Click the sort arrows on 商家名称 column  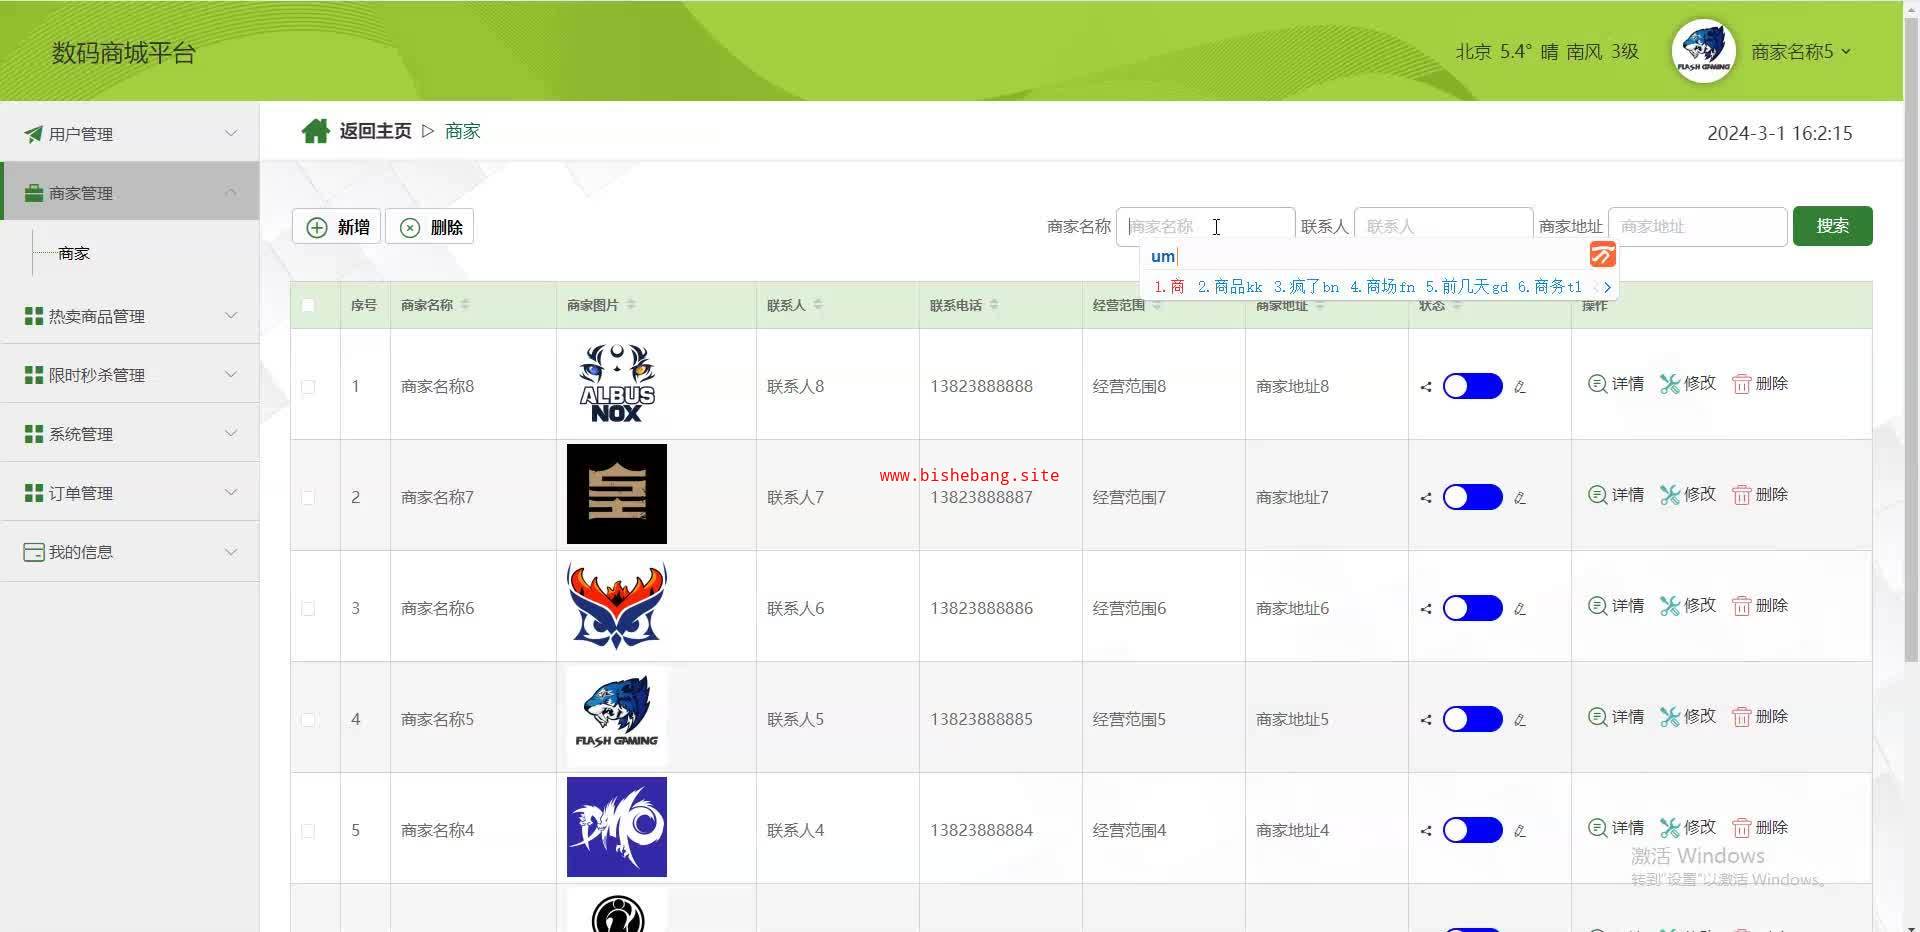[x=465, y=305]
